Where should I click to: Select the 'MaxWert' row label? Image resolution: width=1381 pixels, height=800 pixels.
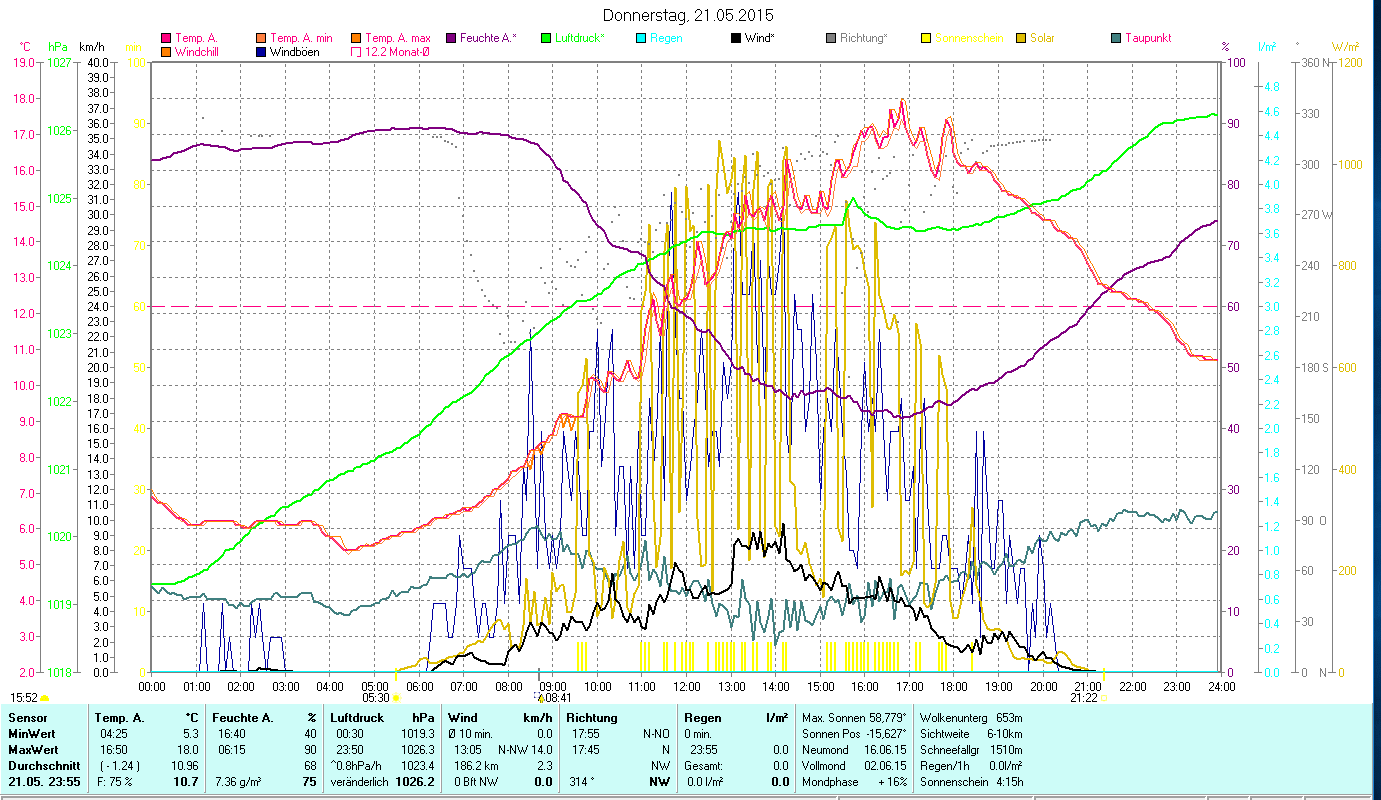point(32,749)
